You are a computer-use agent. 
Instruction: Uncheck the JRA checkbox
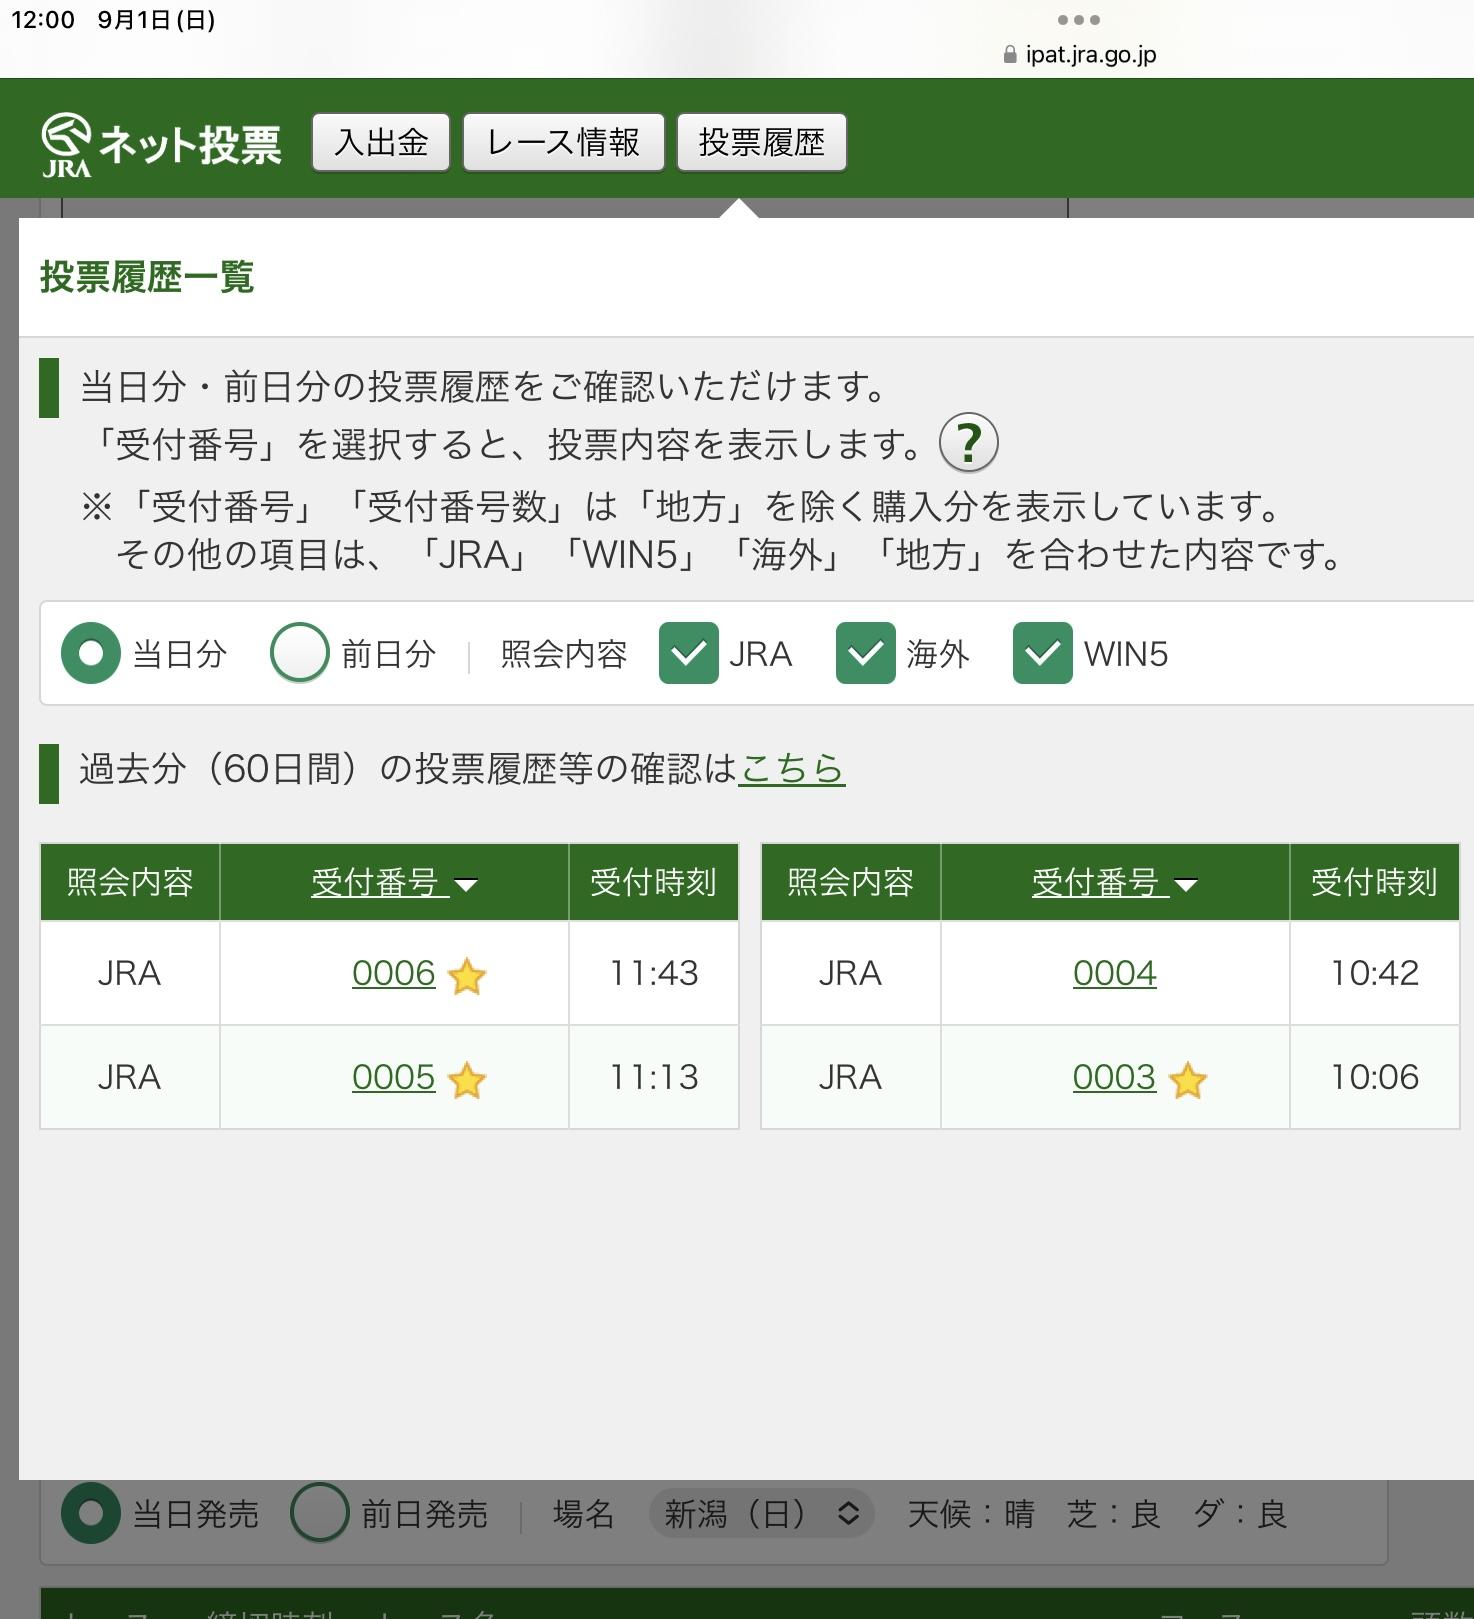pyautogui.click(x=688, y=653)
